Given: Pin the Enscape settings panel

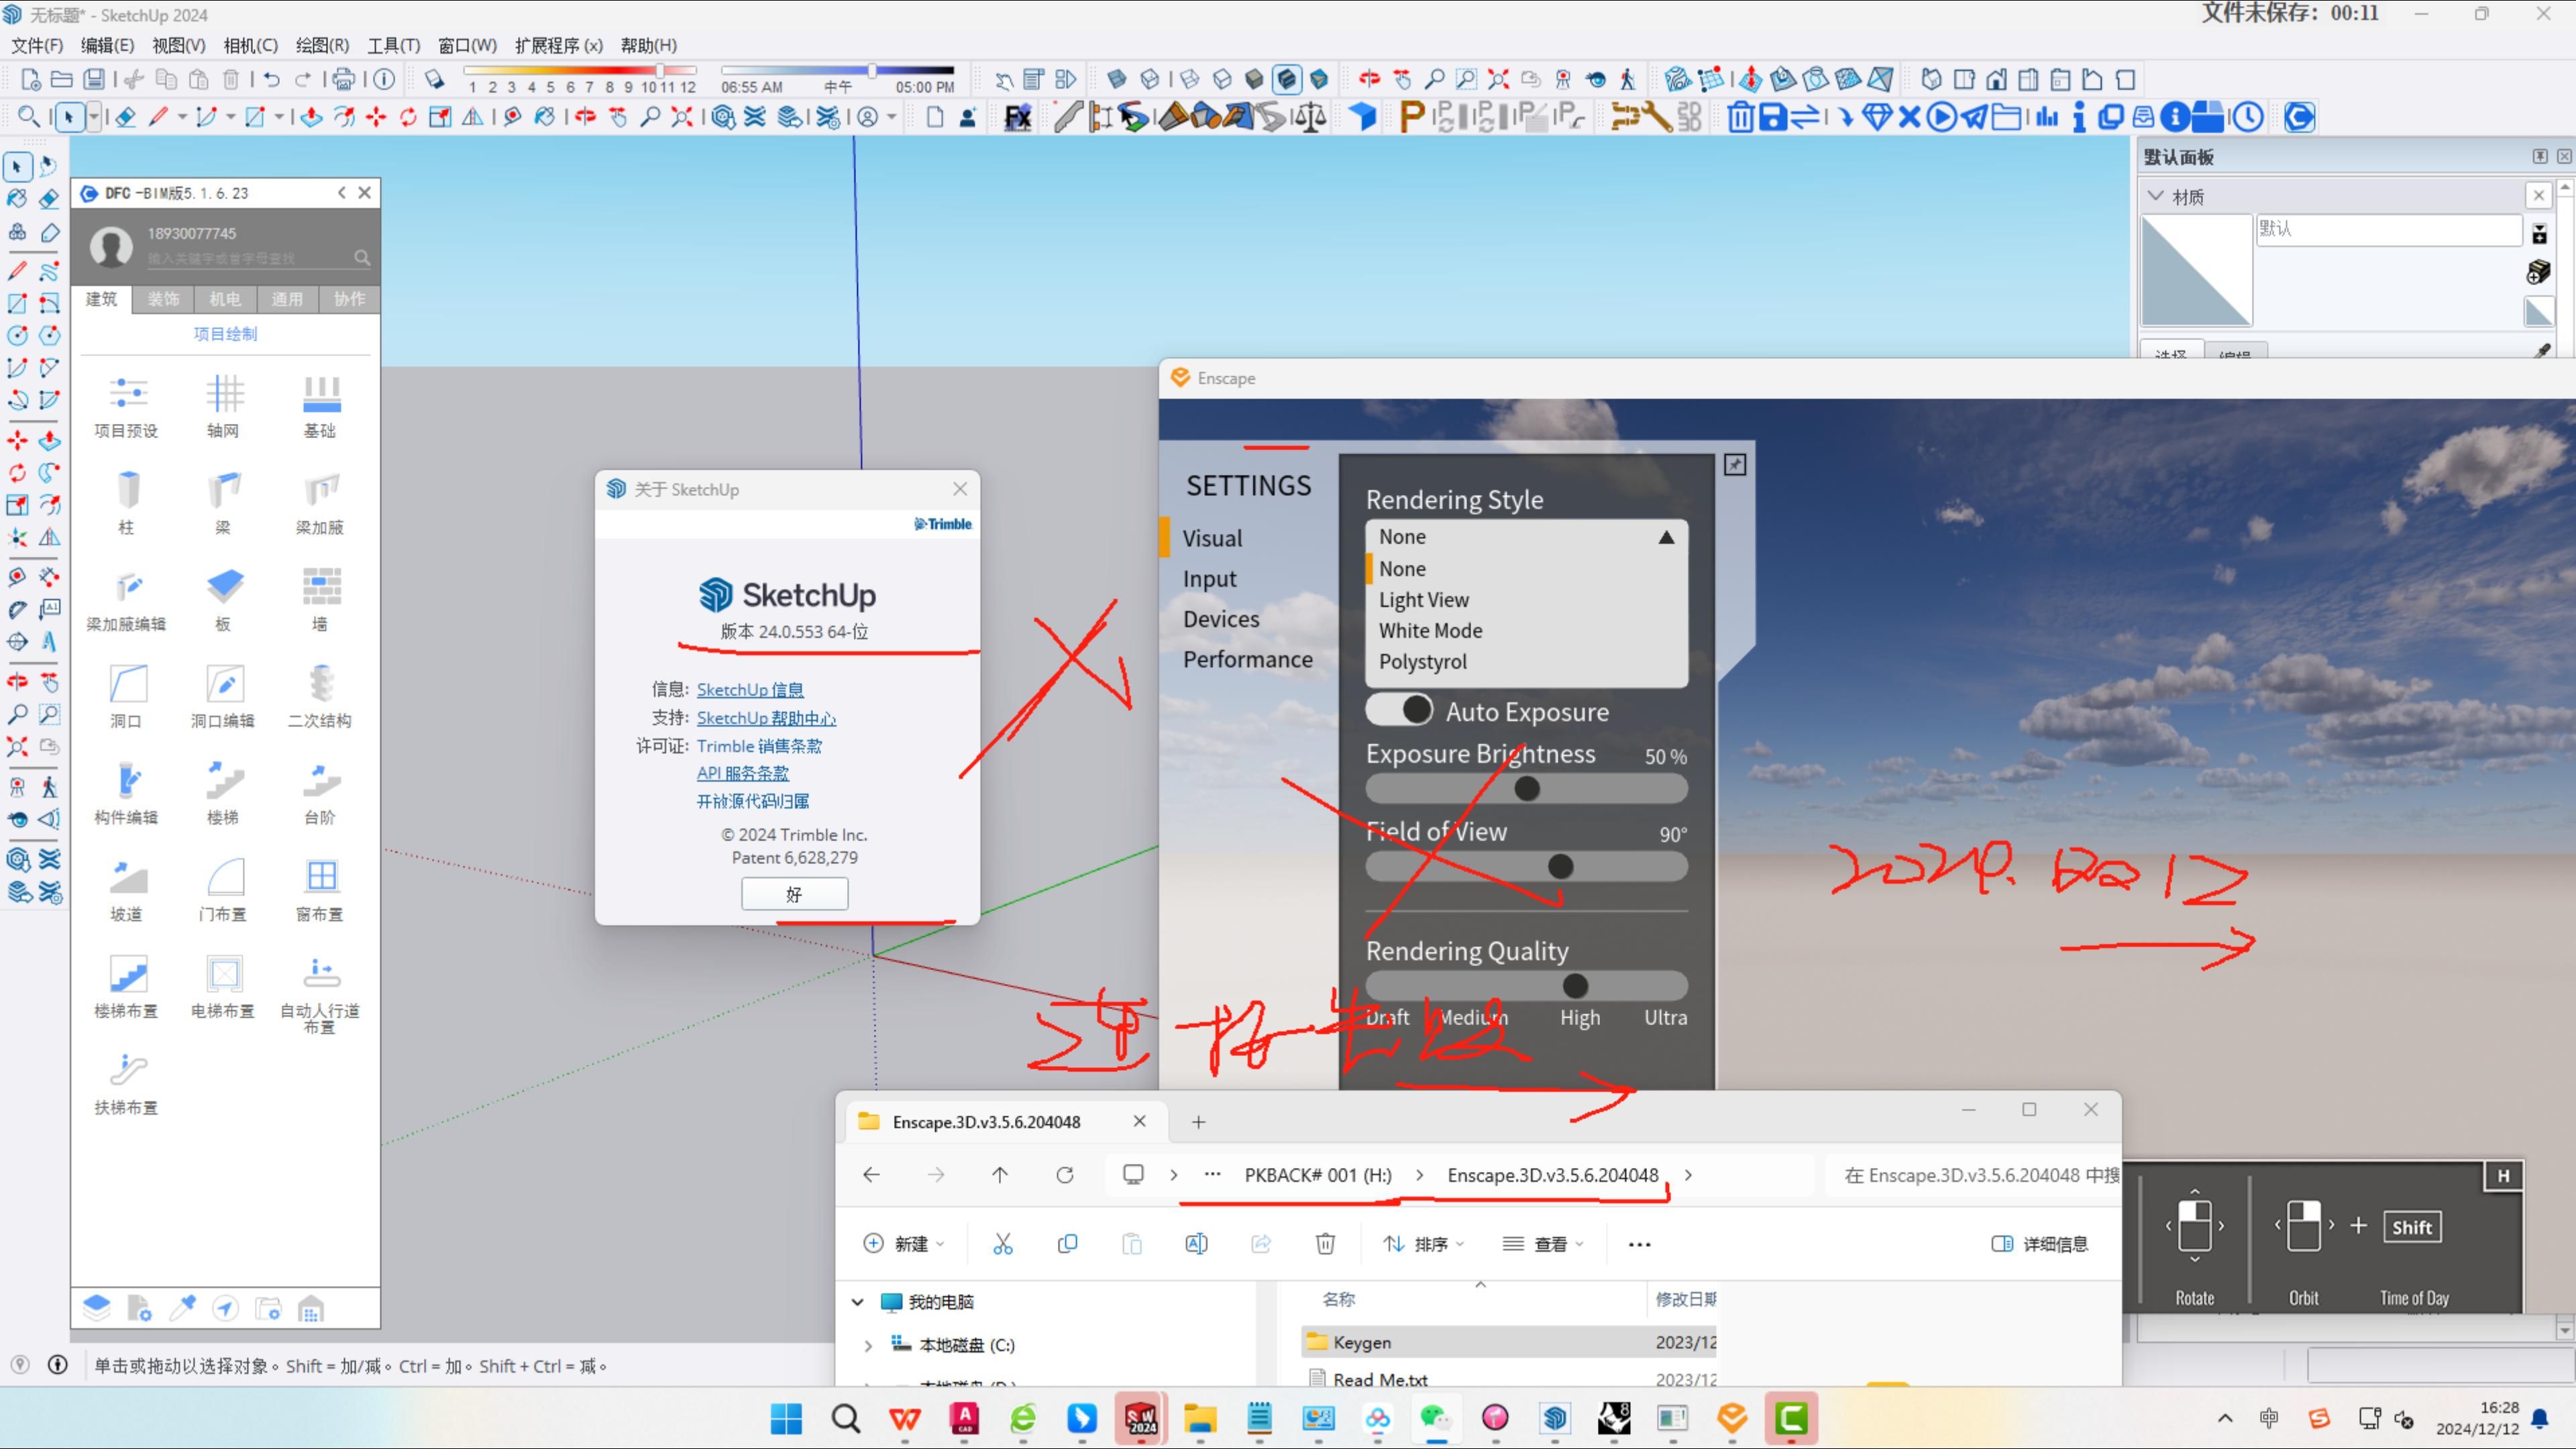Looking at the screenshot, I should pos(1735,464).
